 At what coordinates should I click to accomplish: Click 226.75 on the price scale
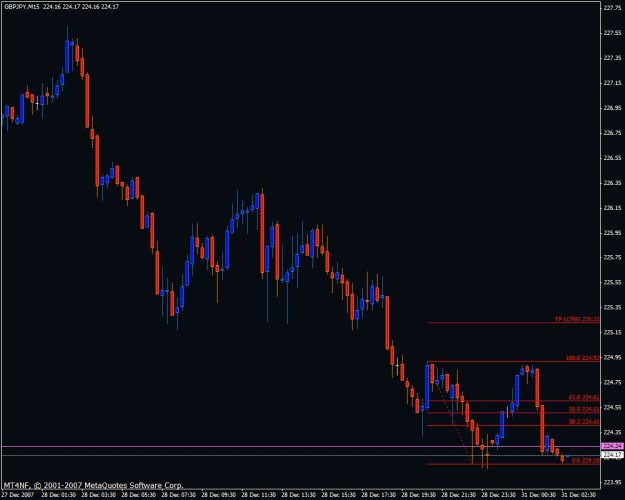(x=613, y=133)
